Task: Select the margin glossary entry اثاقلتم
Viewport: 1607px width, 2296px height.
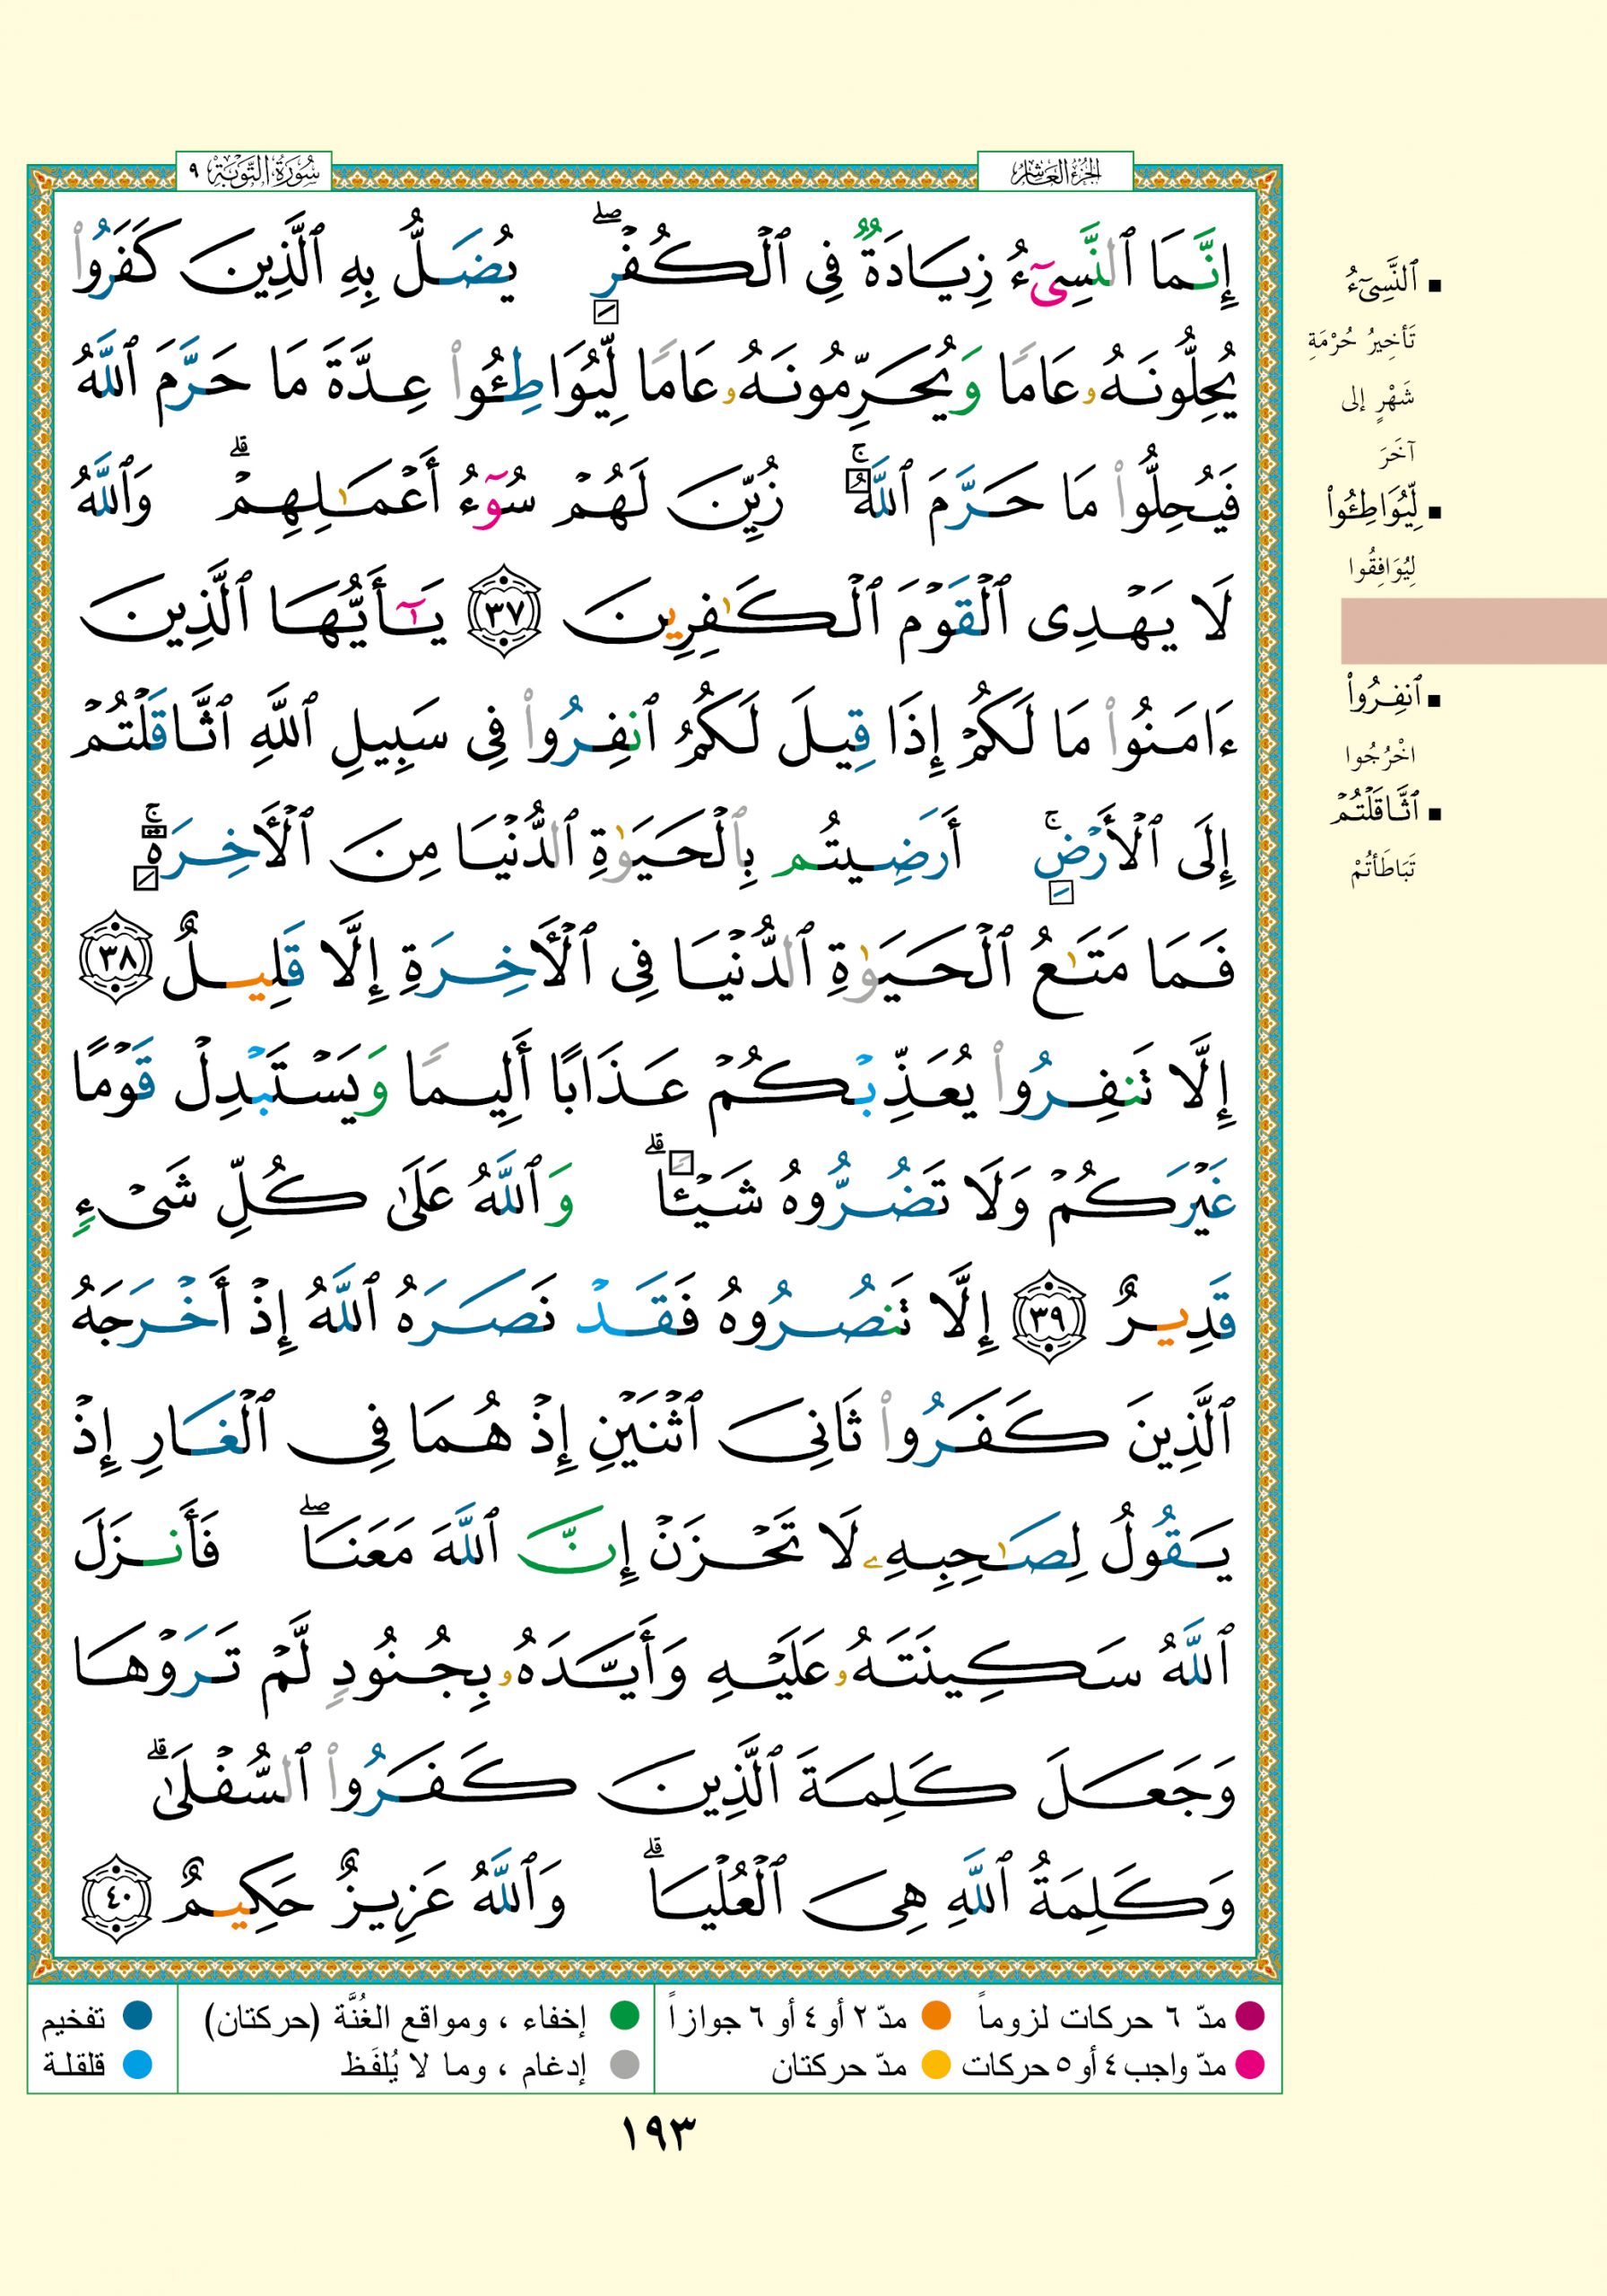Action: (x=1375, y=810)
